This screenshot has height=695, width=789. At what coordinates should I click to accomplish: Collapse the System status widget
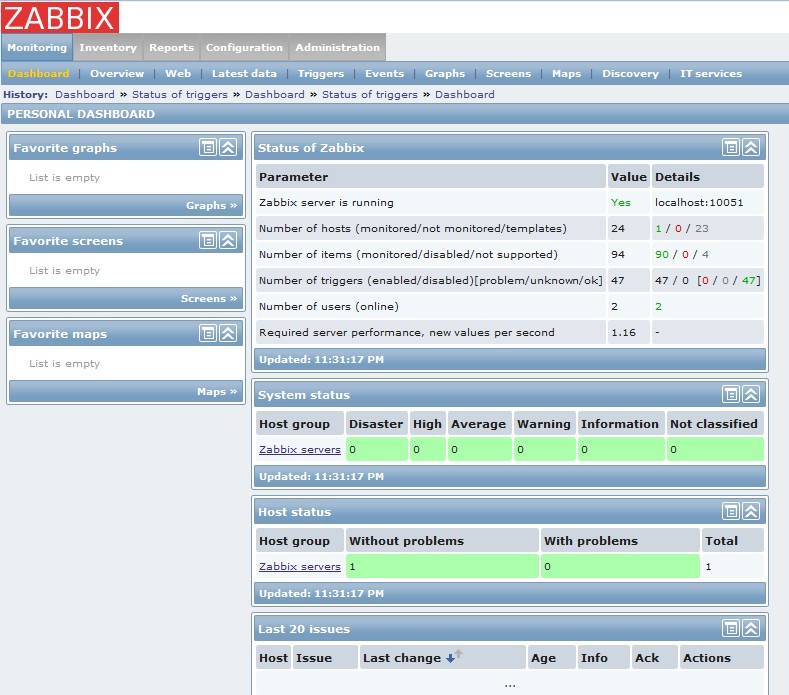(751, 395)
